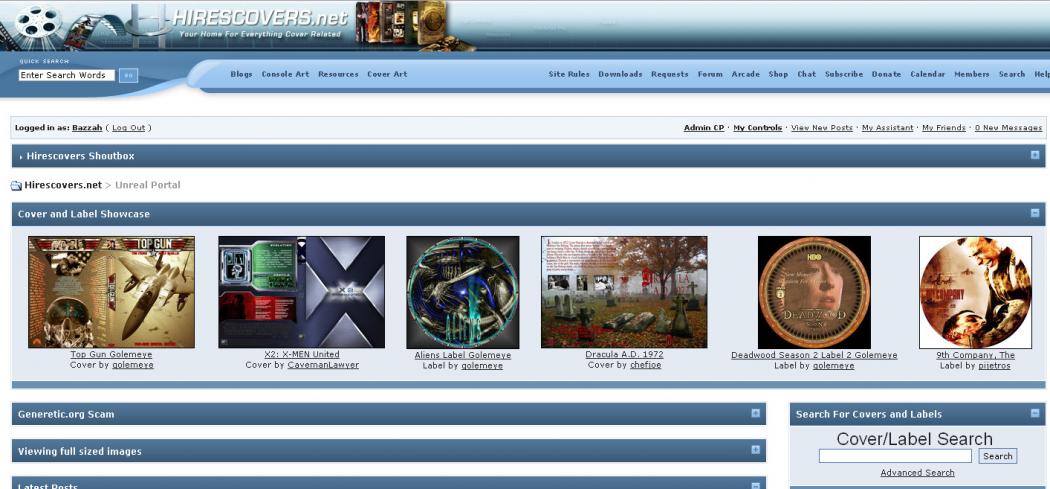Open the Downloads navigation link
Viewport: 1050px width, 489px height.
click(x=620, y=74)
